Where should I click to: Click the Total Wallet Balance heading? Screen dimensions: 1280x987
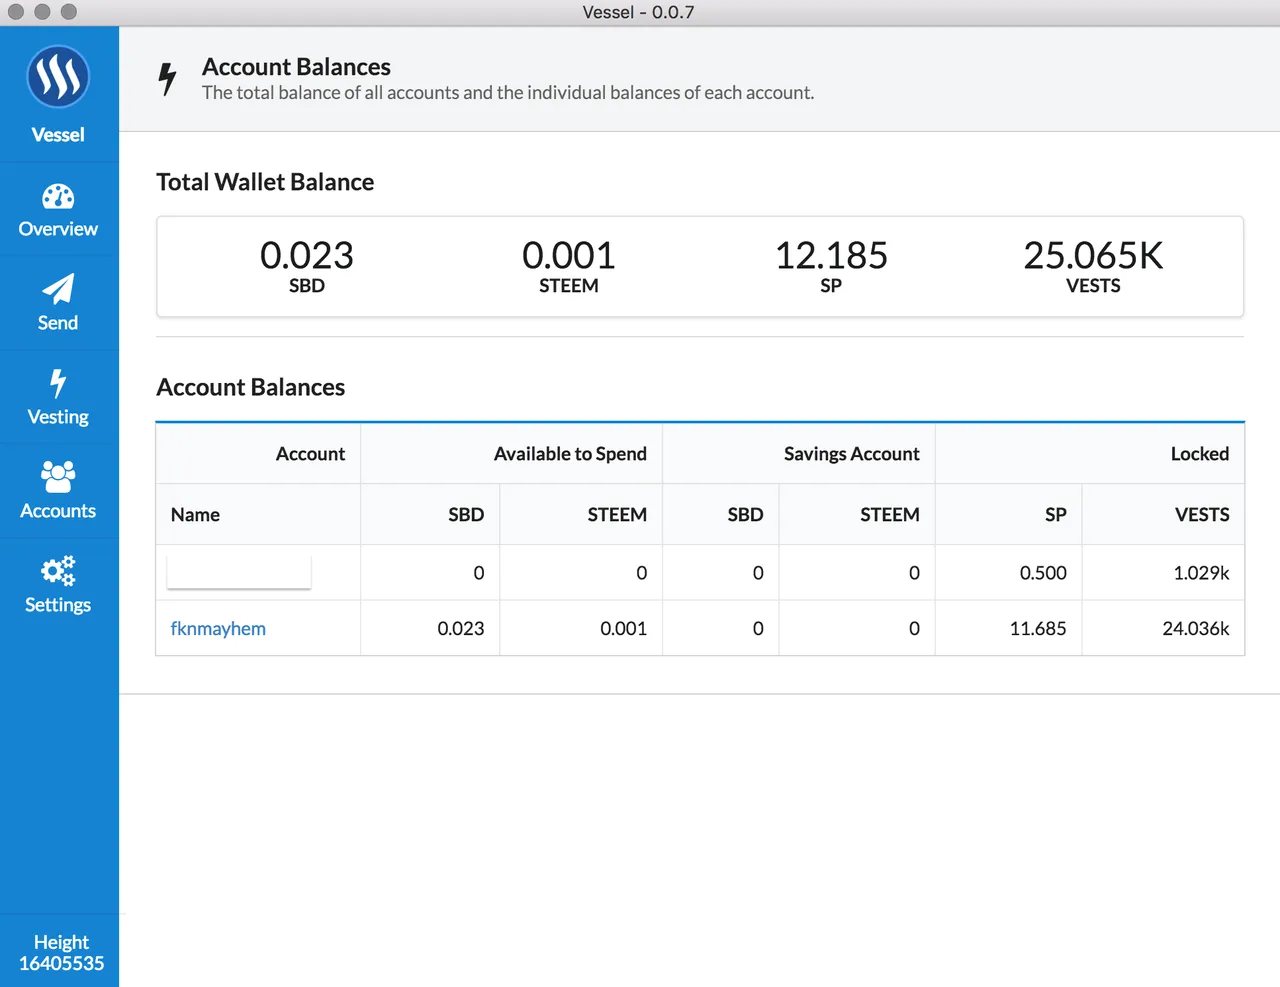click(265, 182)
